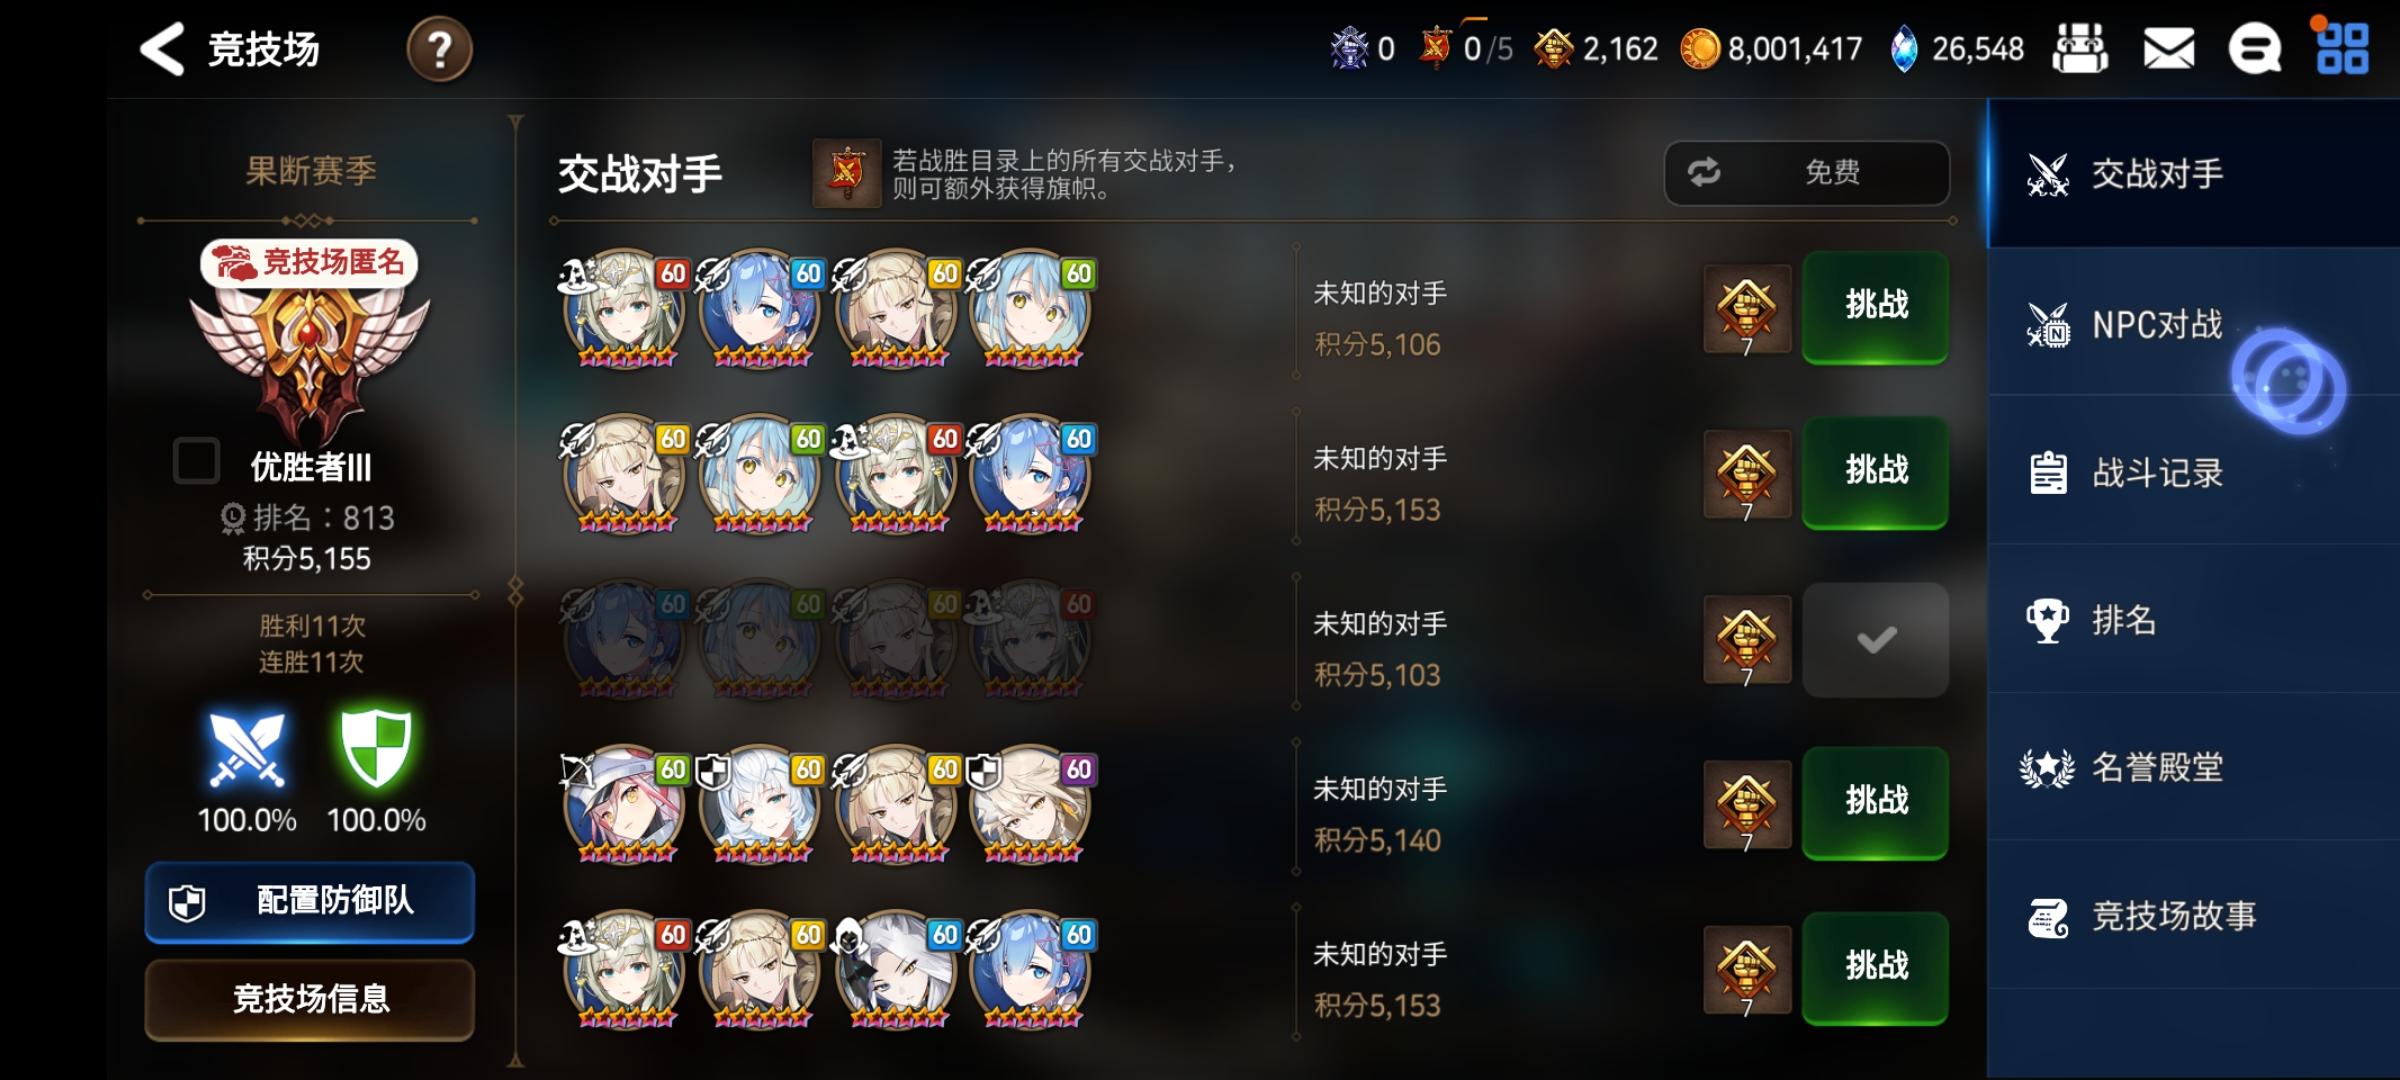Image resolution: width=2400 pixels, height=1080 pixels.
Task: Click the crossed swords attack team icon
Action: pos(247,749)
